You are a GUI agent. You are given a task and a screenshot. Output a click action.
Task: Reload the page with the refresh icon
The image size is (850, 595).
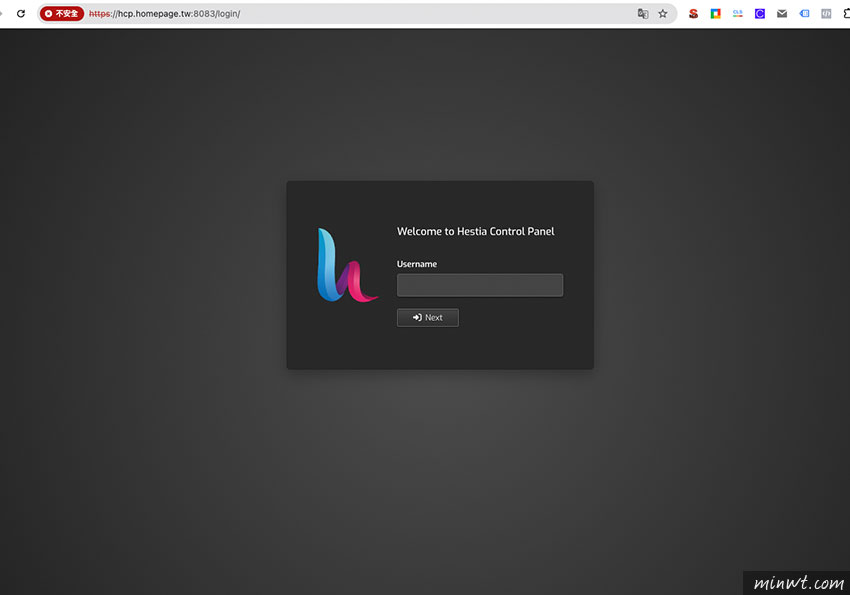pos(21,14)
